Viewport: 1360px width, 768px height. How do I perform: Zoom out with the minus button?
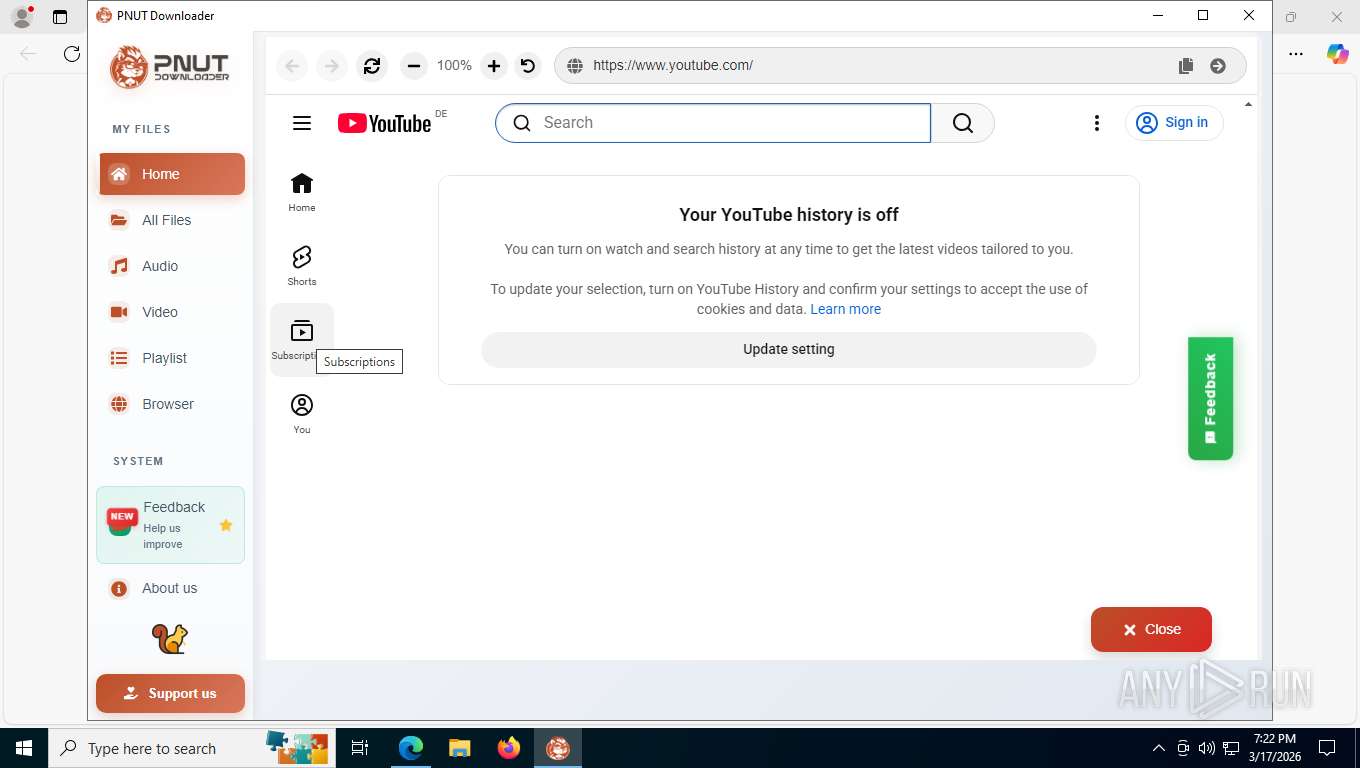(413, 66)
